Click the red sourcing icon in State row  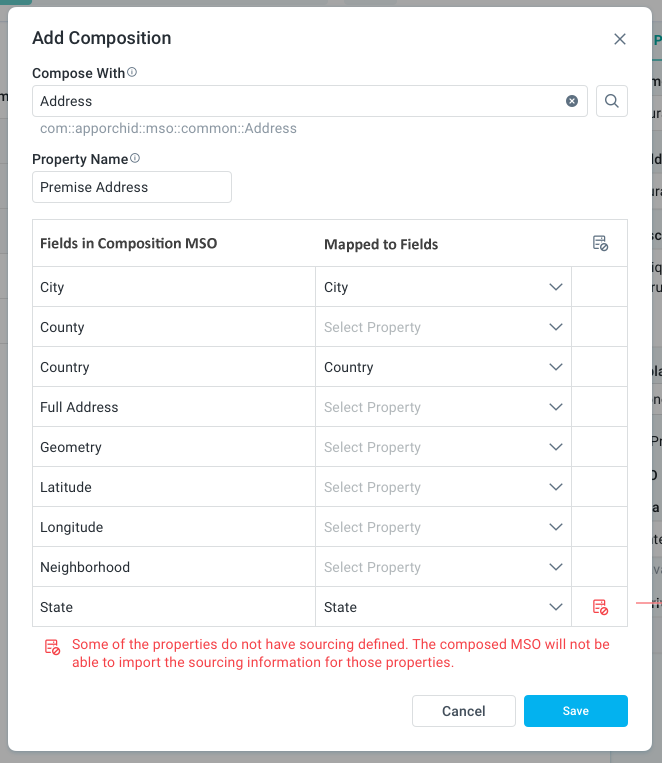coord(600,607)
